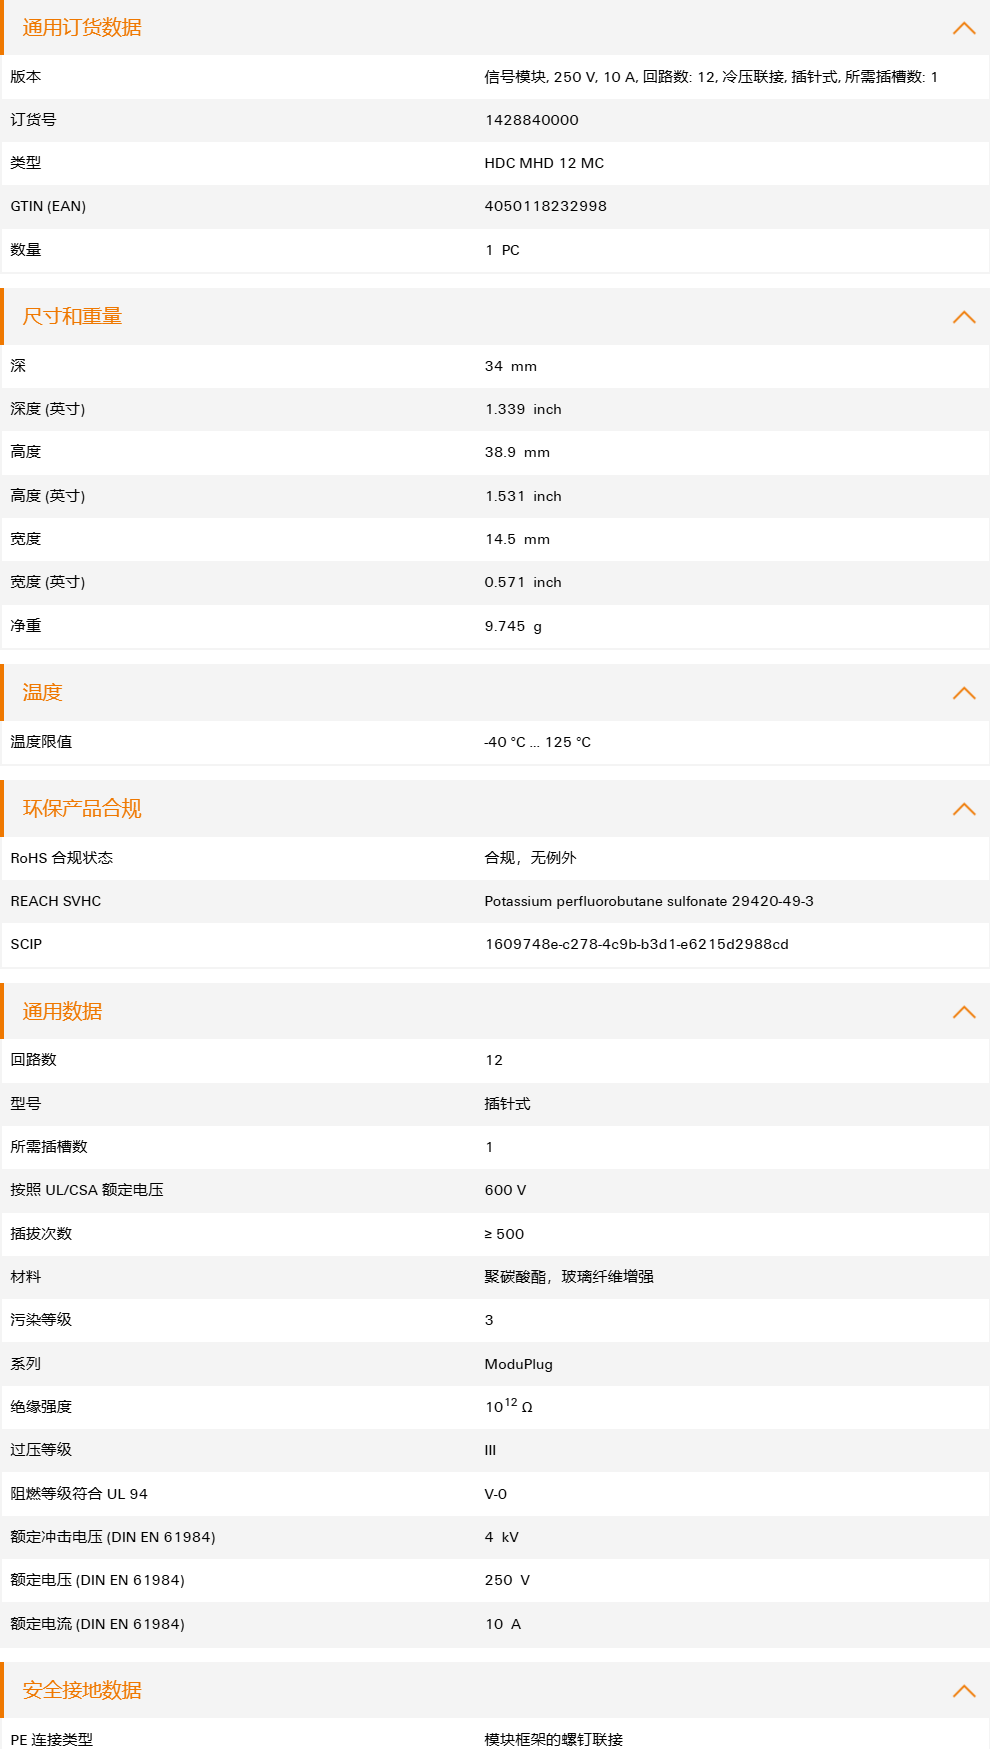The image size is (990, 1749).
Task: Click the 安全接地数据 section heading
Action: coord(82,1691)
